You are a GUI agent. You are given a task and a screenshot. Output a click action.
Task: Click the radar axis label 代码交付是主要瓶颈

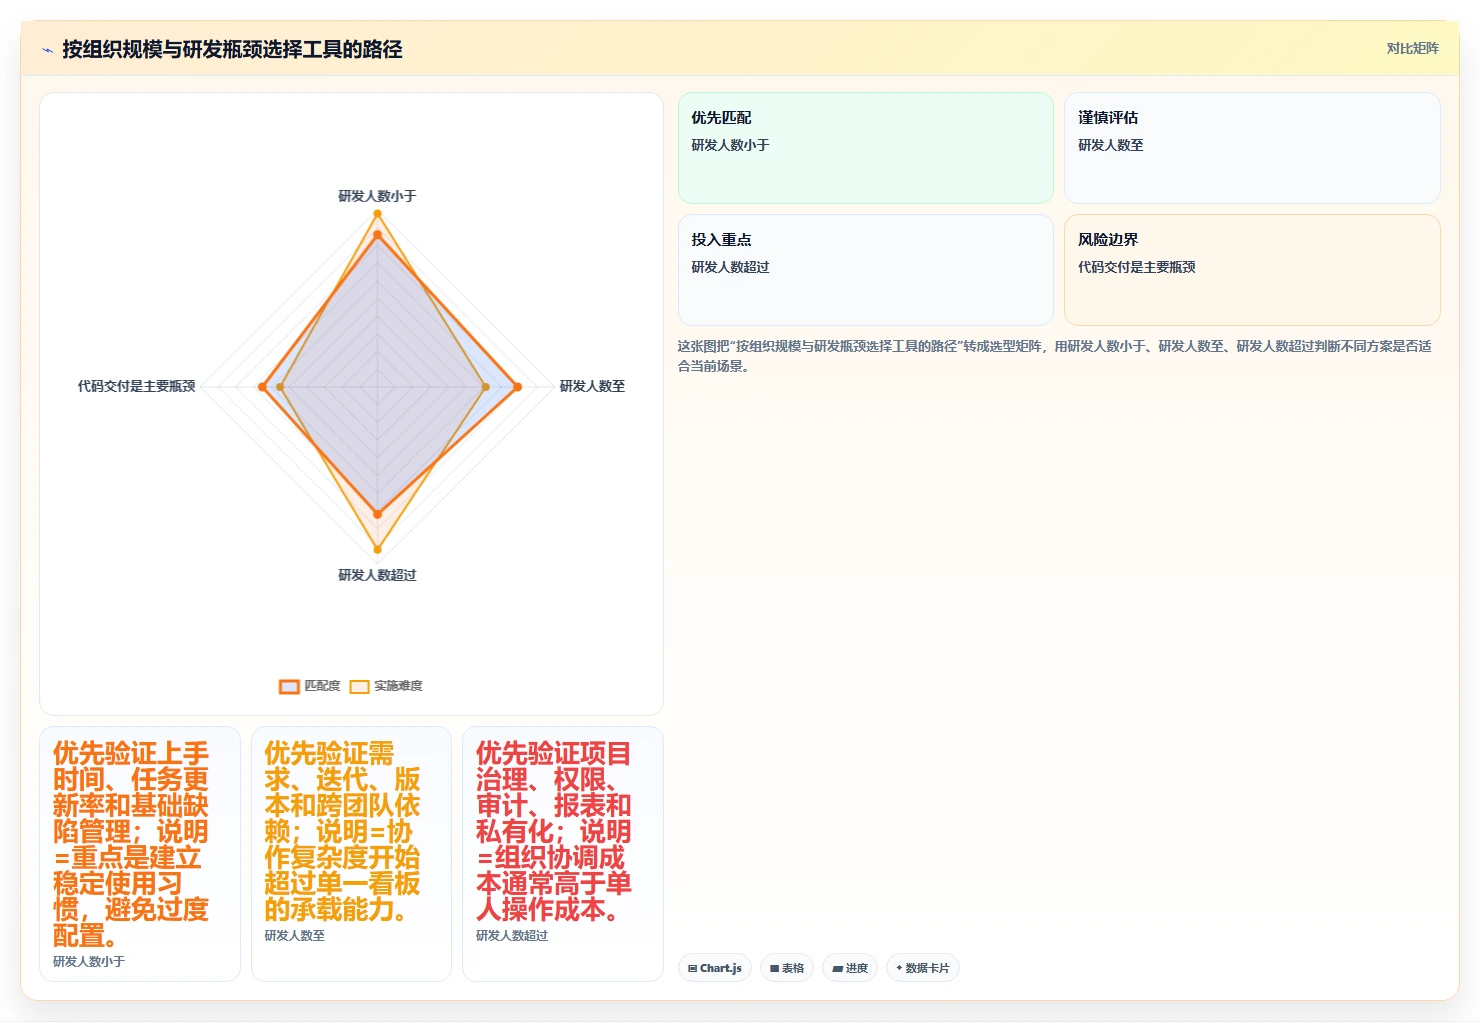137,386
